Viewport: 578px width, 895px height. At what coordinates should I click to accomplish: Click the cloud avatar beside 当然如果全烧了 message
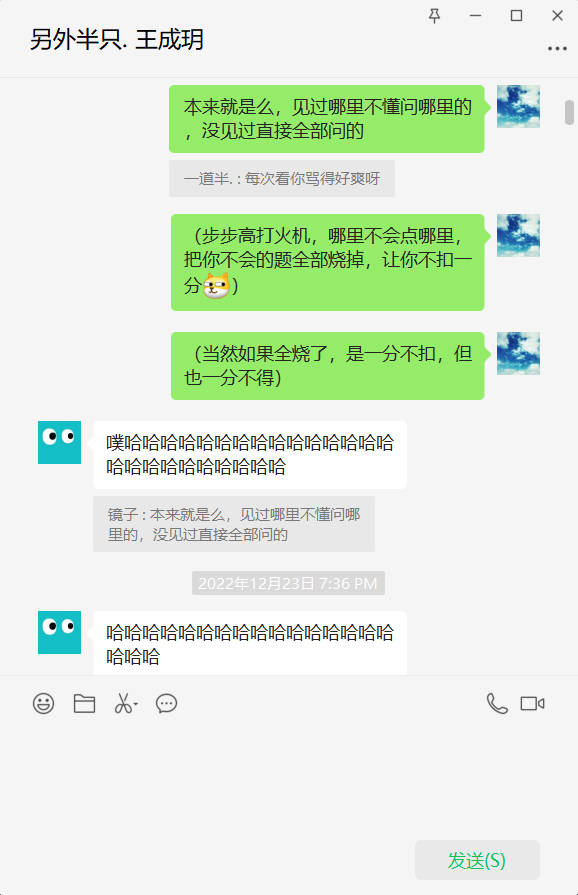coord(518,353)
